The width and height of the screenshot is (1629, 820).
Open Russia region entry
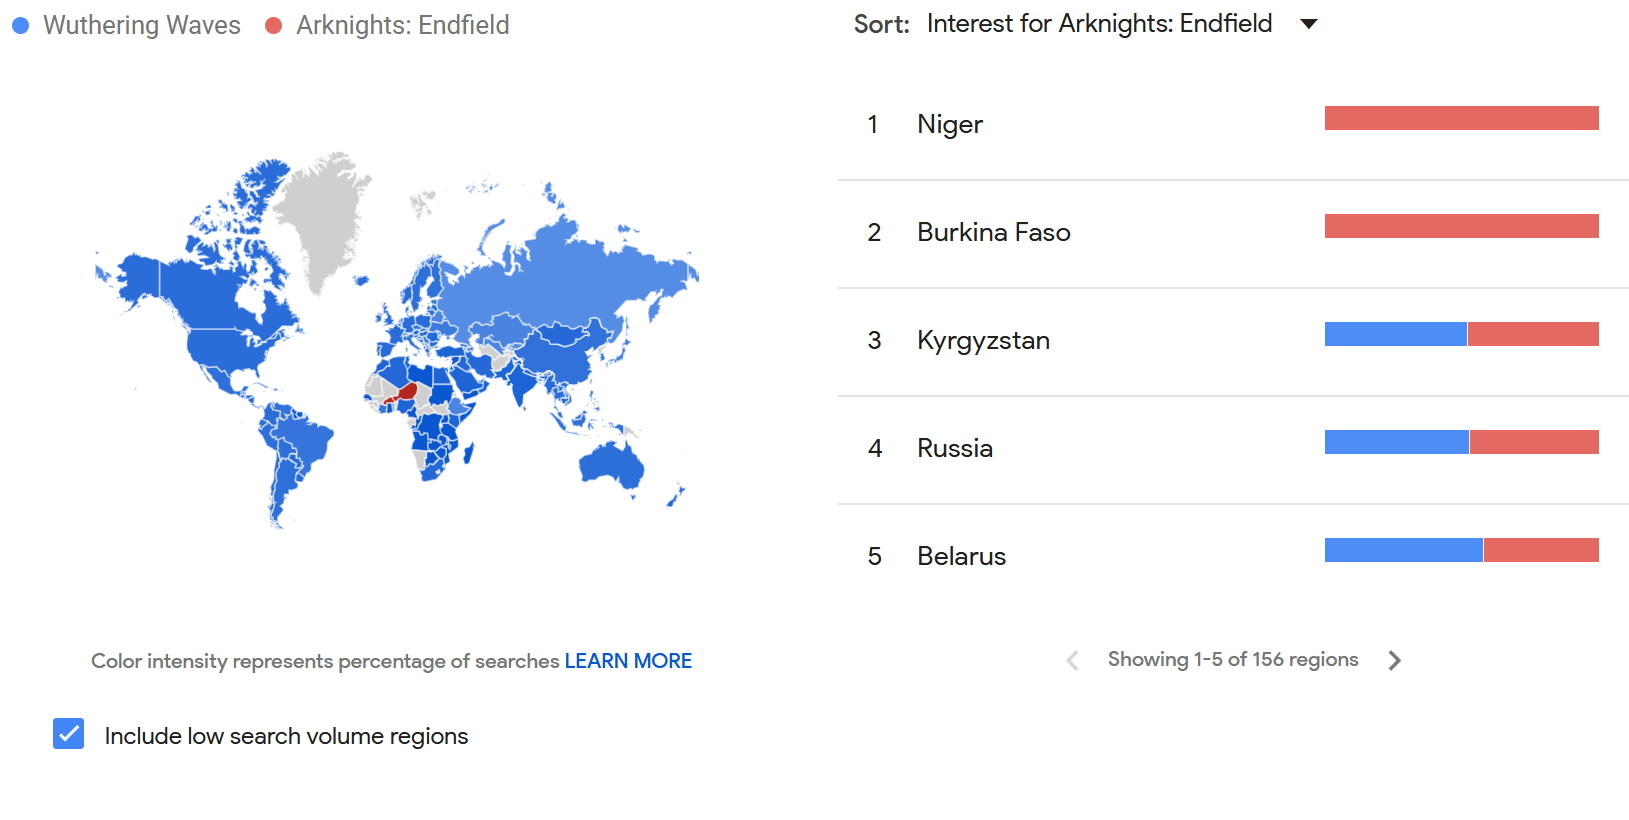[955, 448]
